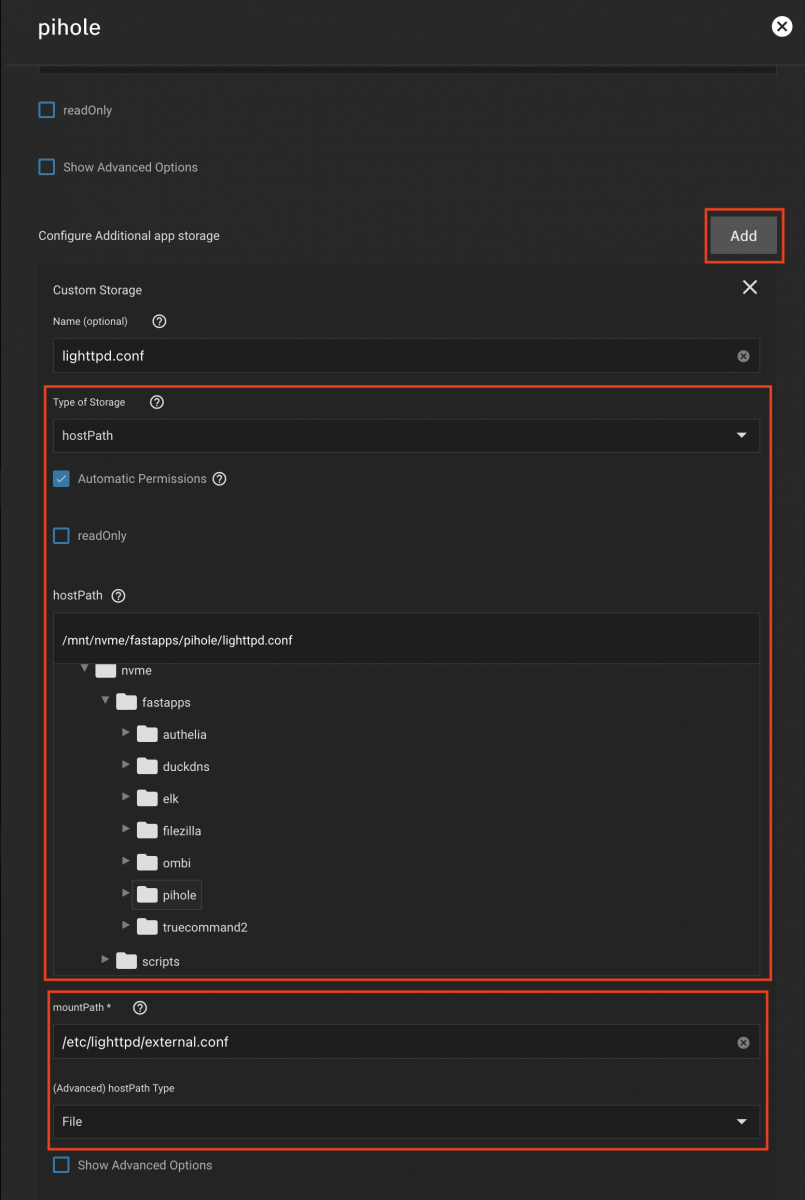
Task: Select the 'truecommand2' tree label
Action: pyautogui.click(x=205, y=927)
